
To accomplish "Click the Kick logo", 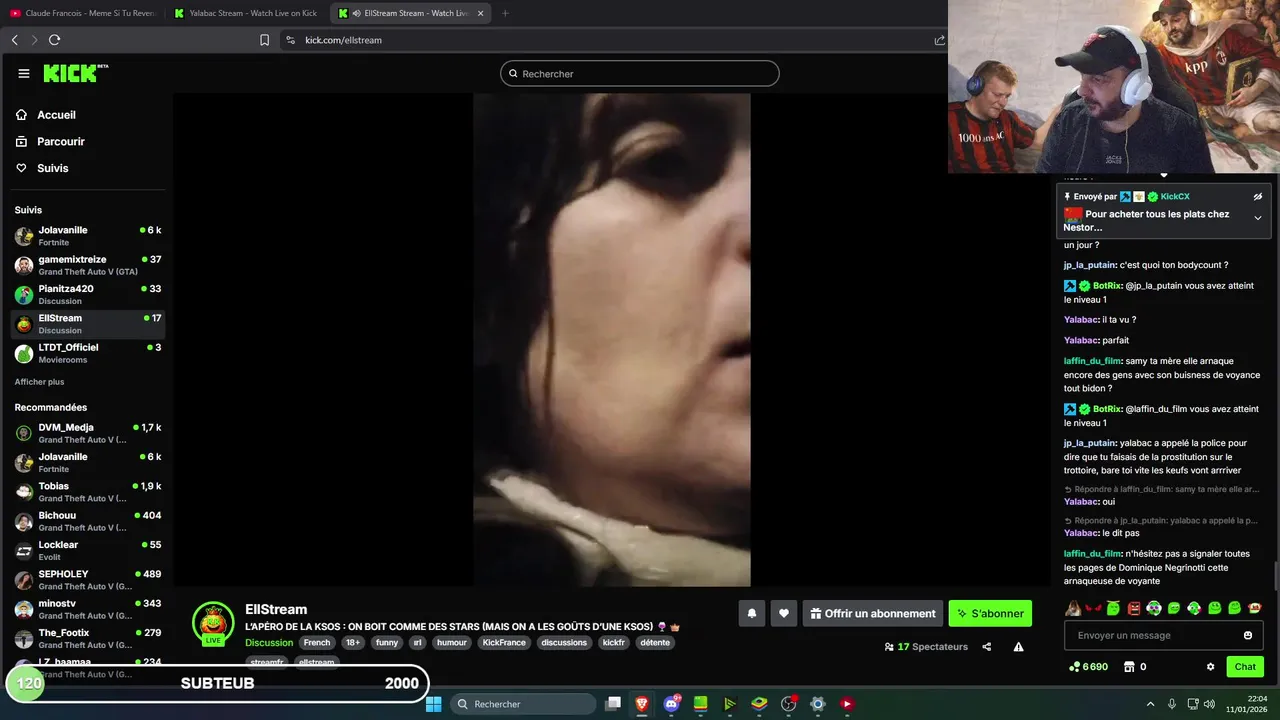I will [x=75, y=73].
